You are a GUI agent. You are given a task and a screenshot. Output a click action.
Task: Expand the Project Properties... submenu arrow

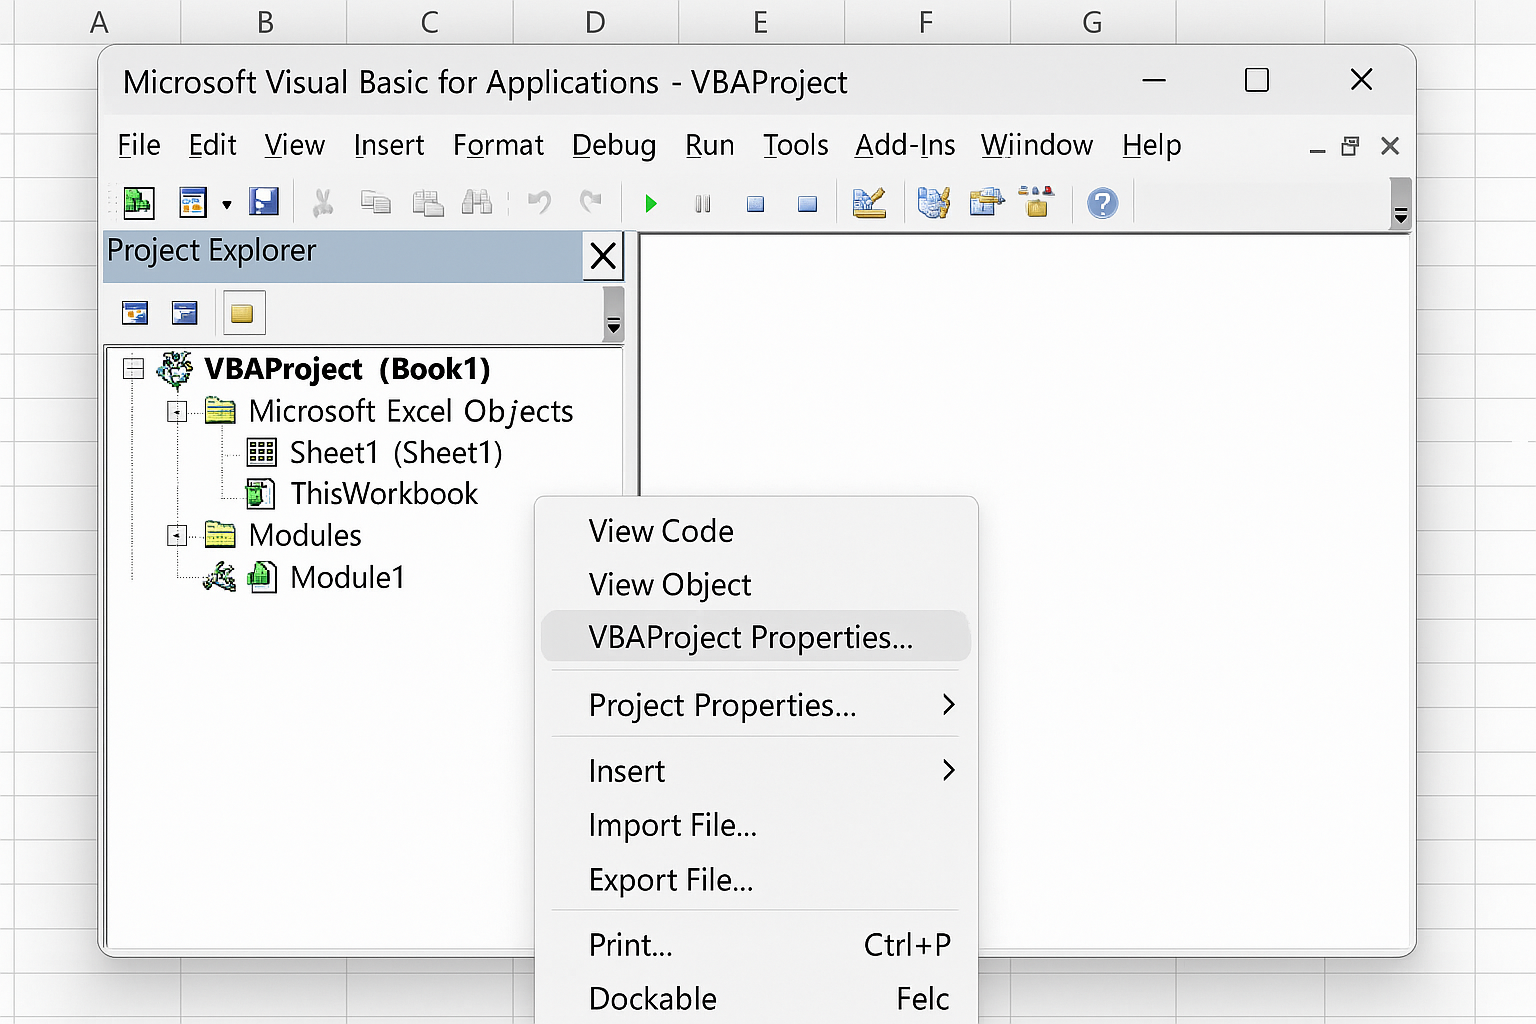[x=949, y=705]
